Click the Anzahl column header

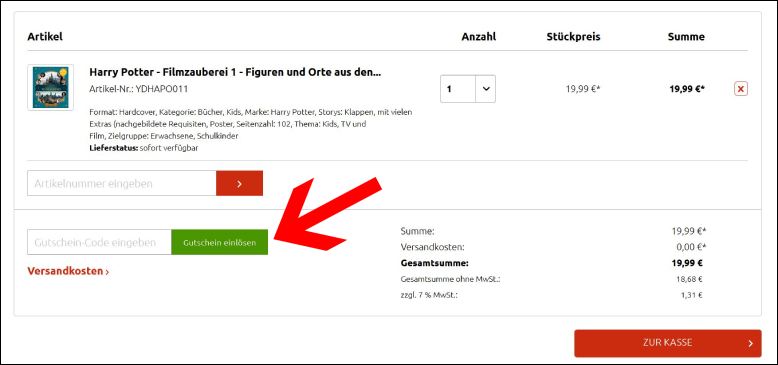click(x=479, y=37)
